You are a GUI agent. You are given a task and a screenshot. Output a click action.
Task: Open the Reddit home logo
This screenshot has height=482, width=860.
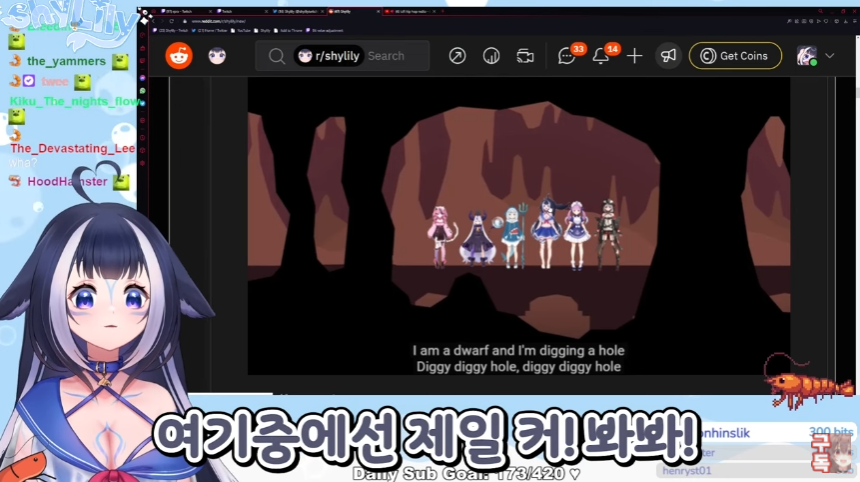click(x=179, y=55)
